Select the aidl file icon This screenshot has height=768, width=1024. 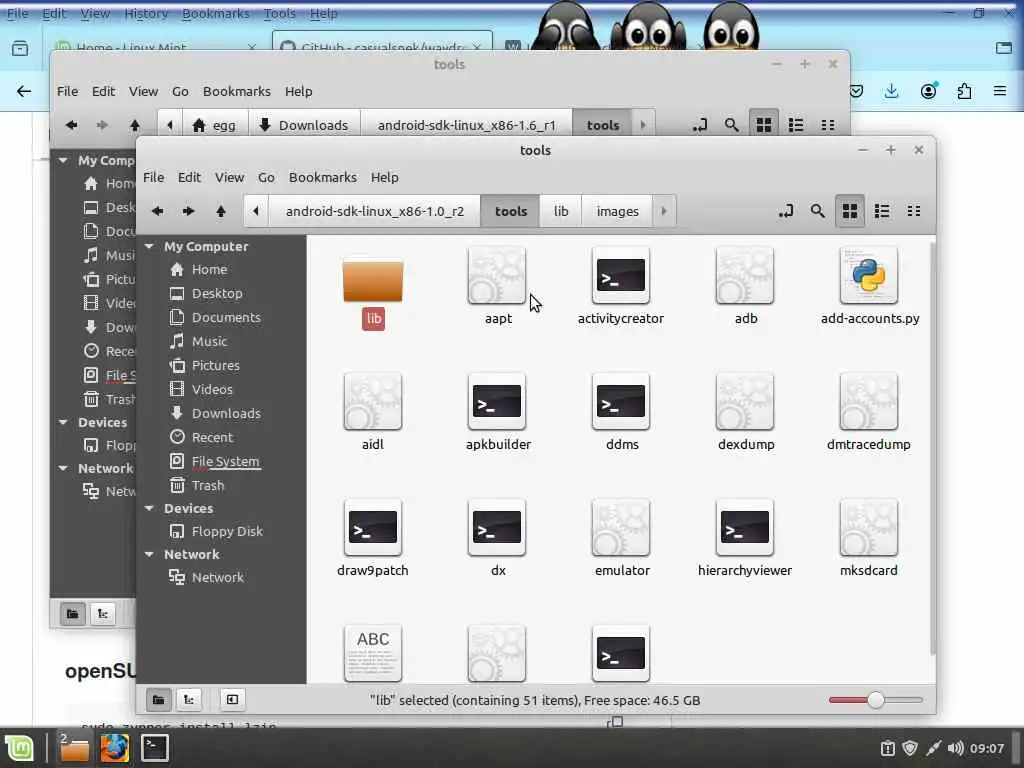[x=372, y=401]
